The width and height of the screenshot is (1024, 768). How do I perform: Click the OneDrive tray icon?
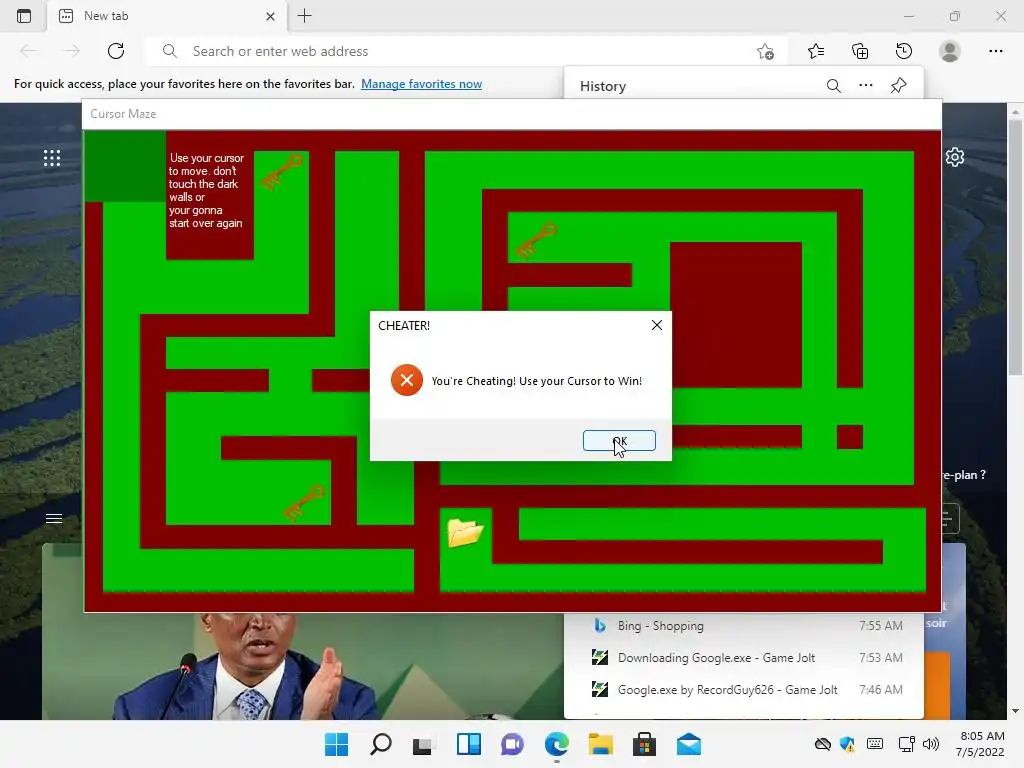[823, 744]
